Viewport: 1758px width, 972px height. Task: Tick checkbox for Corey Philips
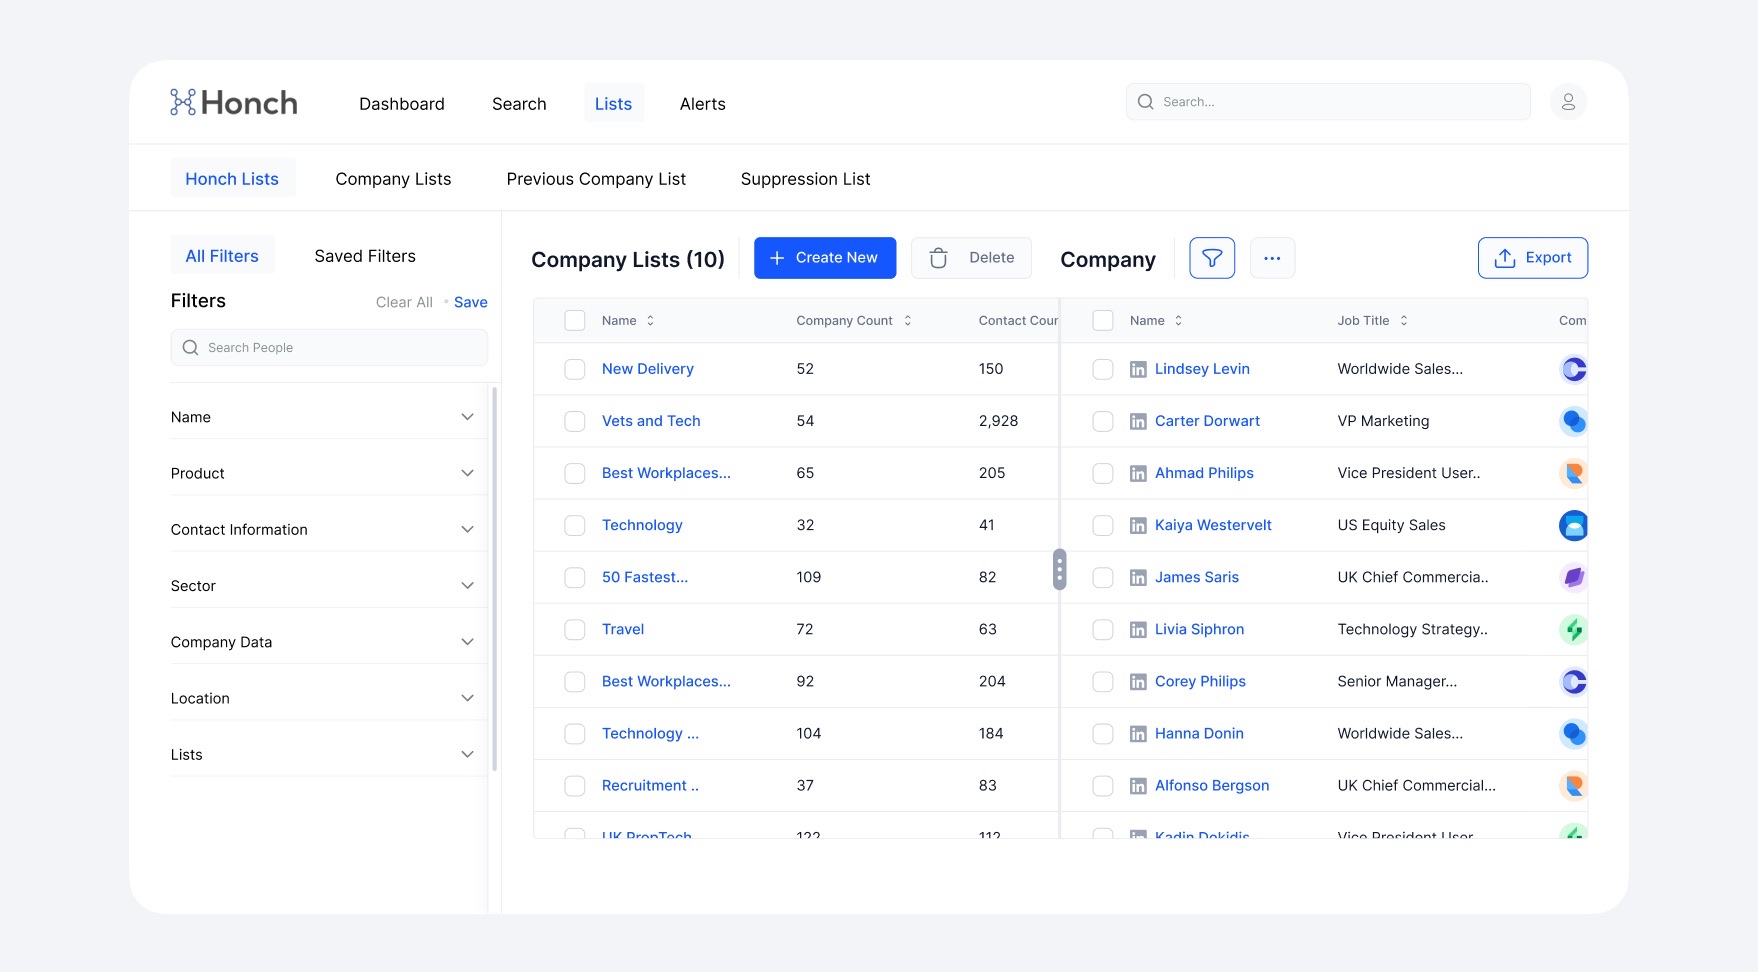(x=1103, y=681)
